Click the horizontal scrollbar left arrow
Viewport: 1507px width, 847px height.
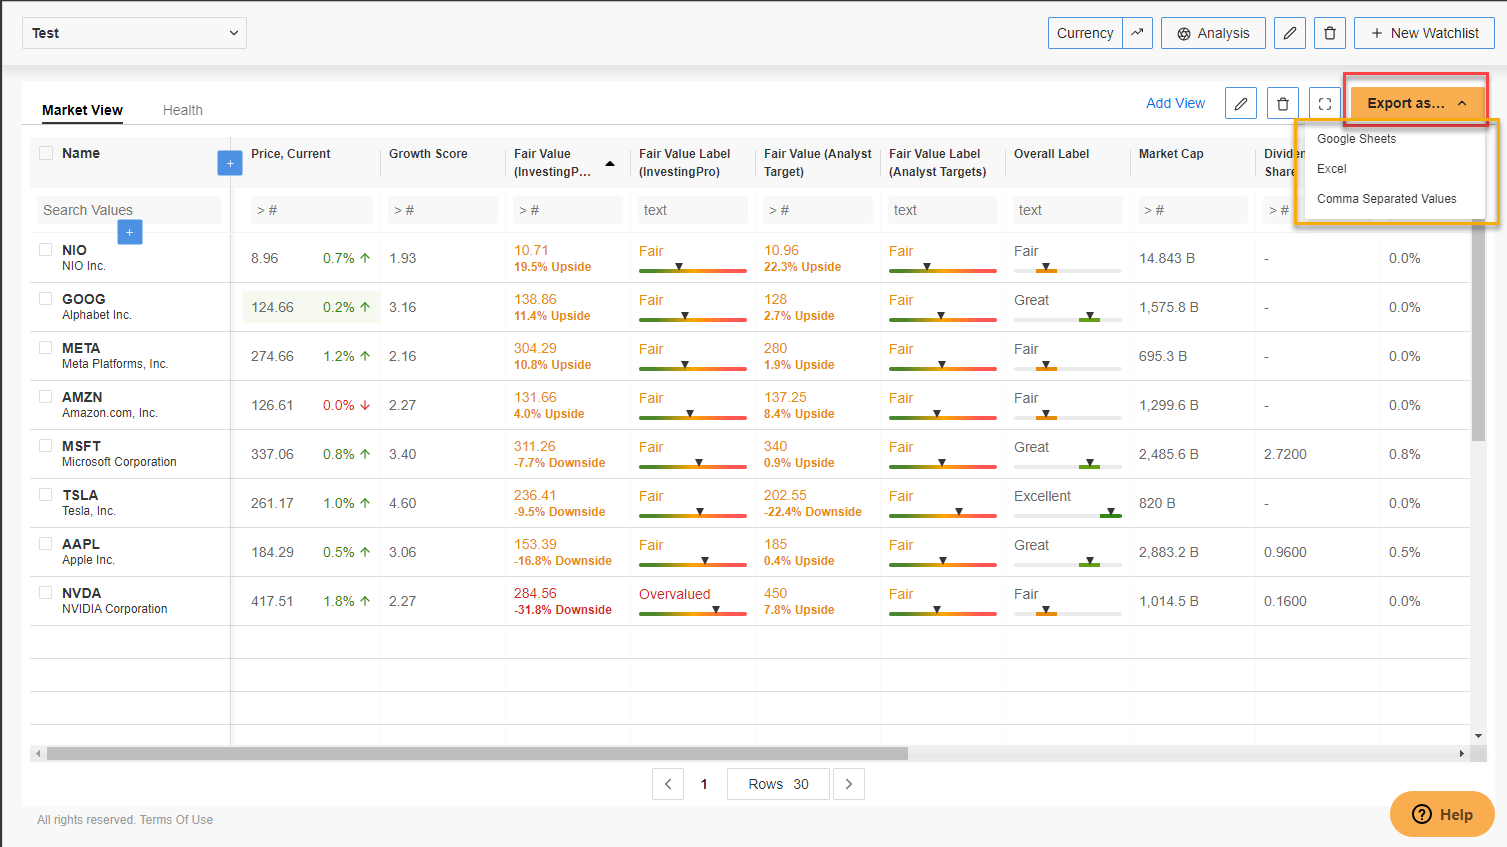(x=38, y=753)
